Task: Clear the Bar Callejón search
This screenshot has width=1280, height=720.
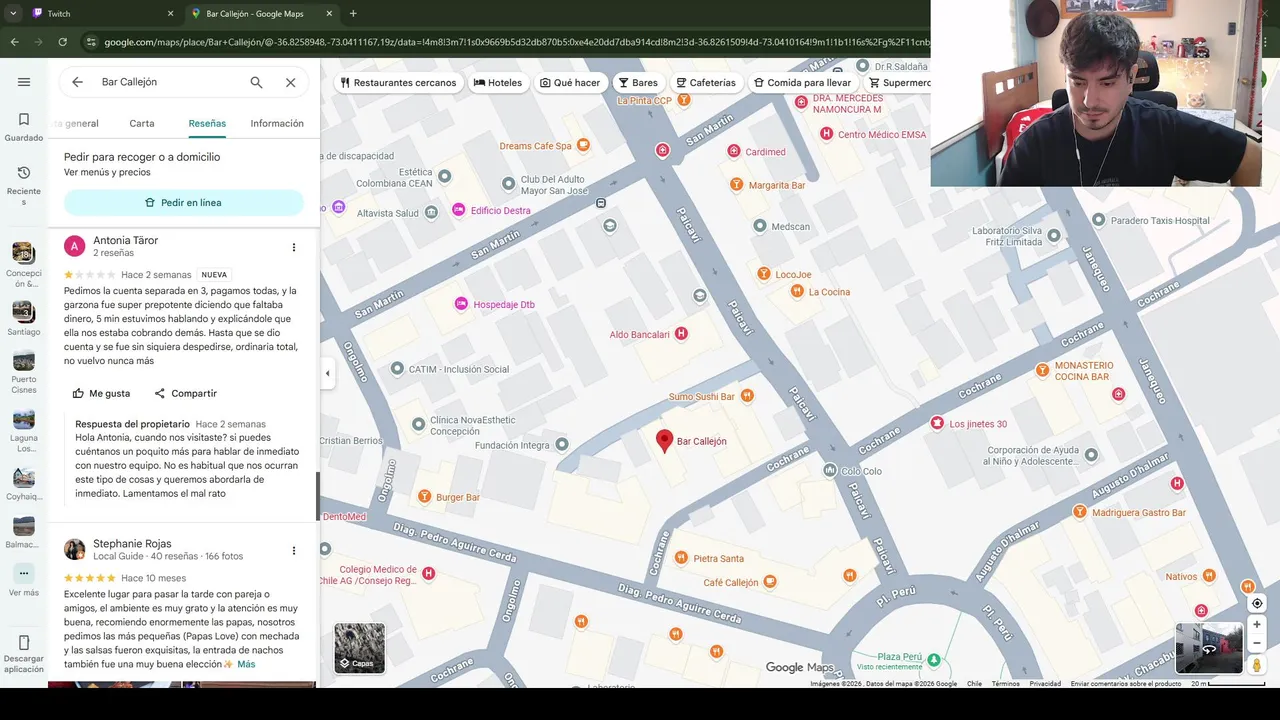Action: [290, 82]
